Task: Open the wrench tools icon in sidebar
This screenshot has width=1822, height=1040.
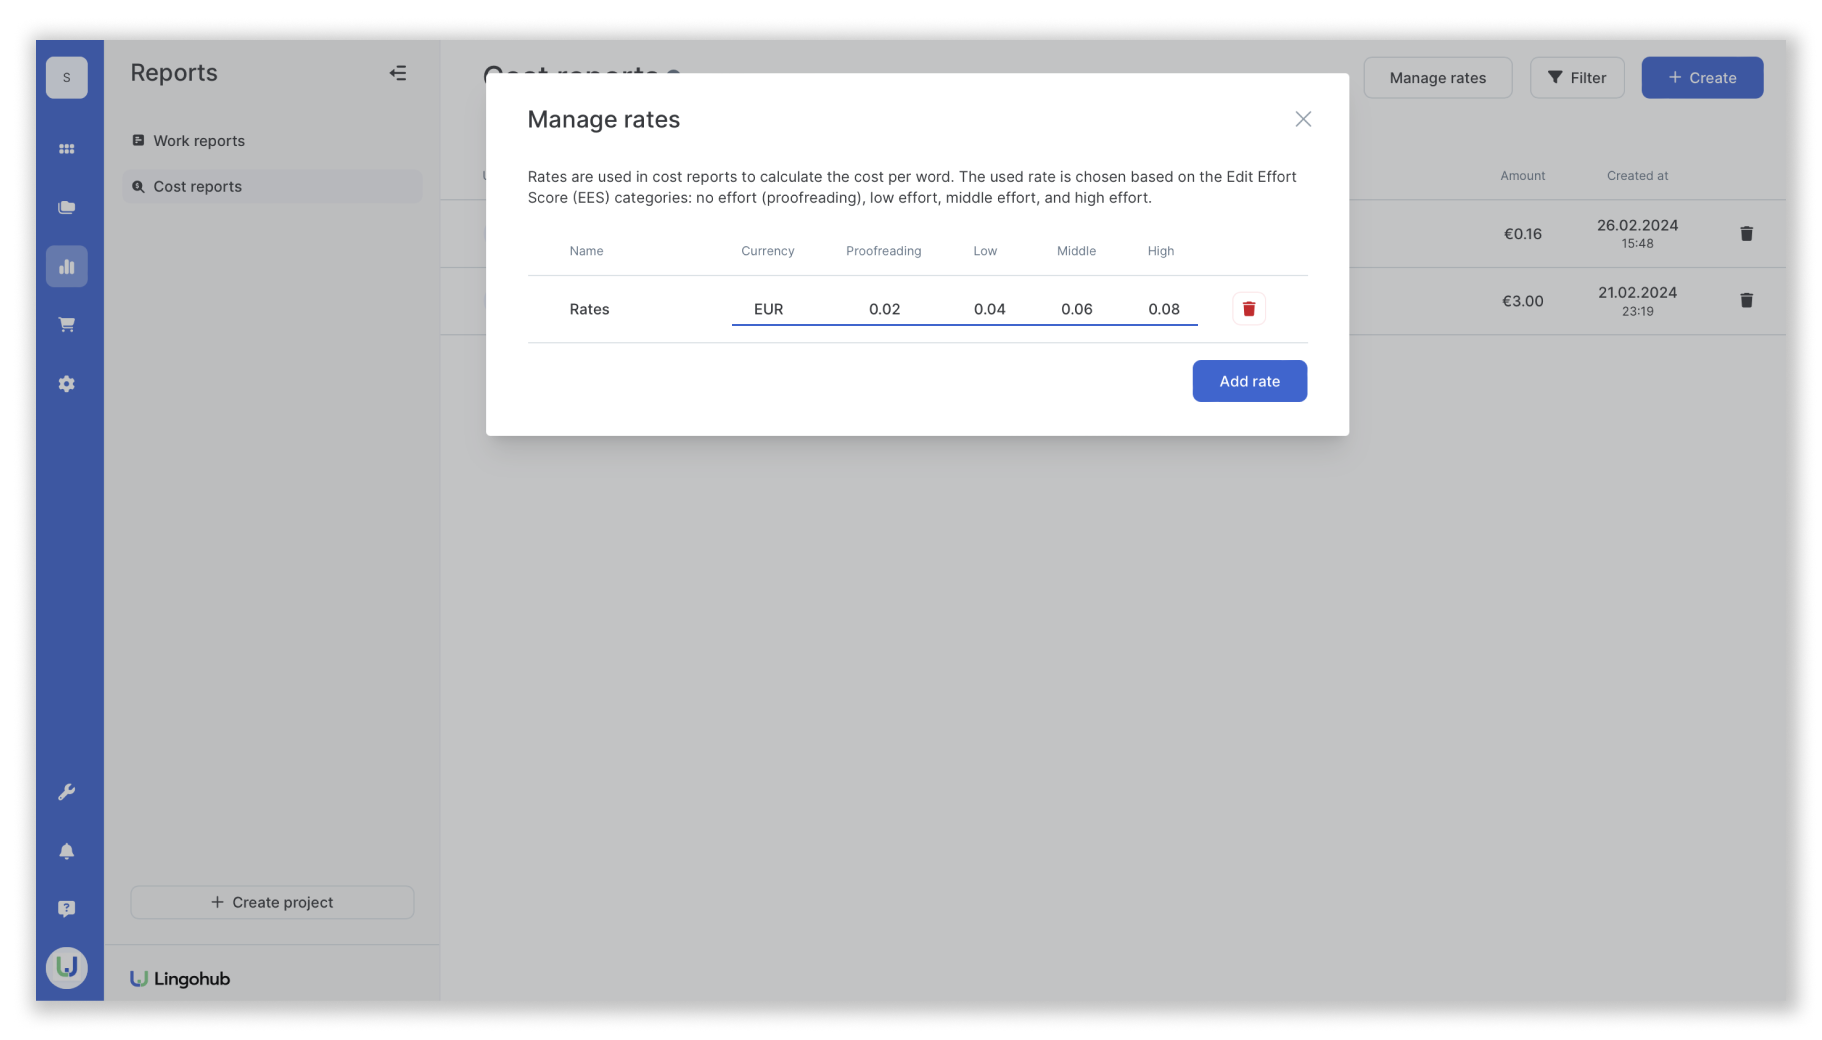Action: [x=67, y=792]
